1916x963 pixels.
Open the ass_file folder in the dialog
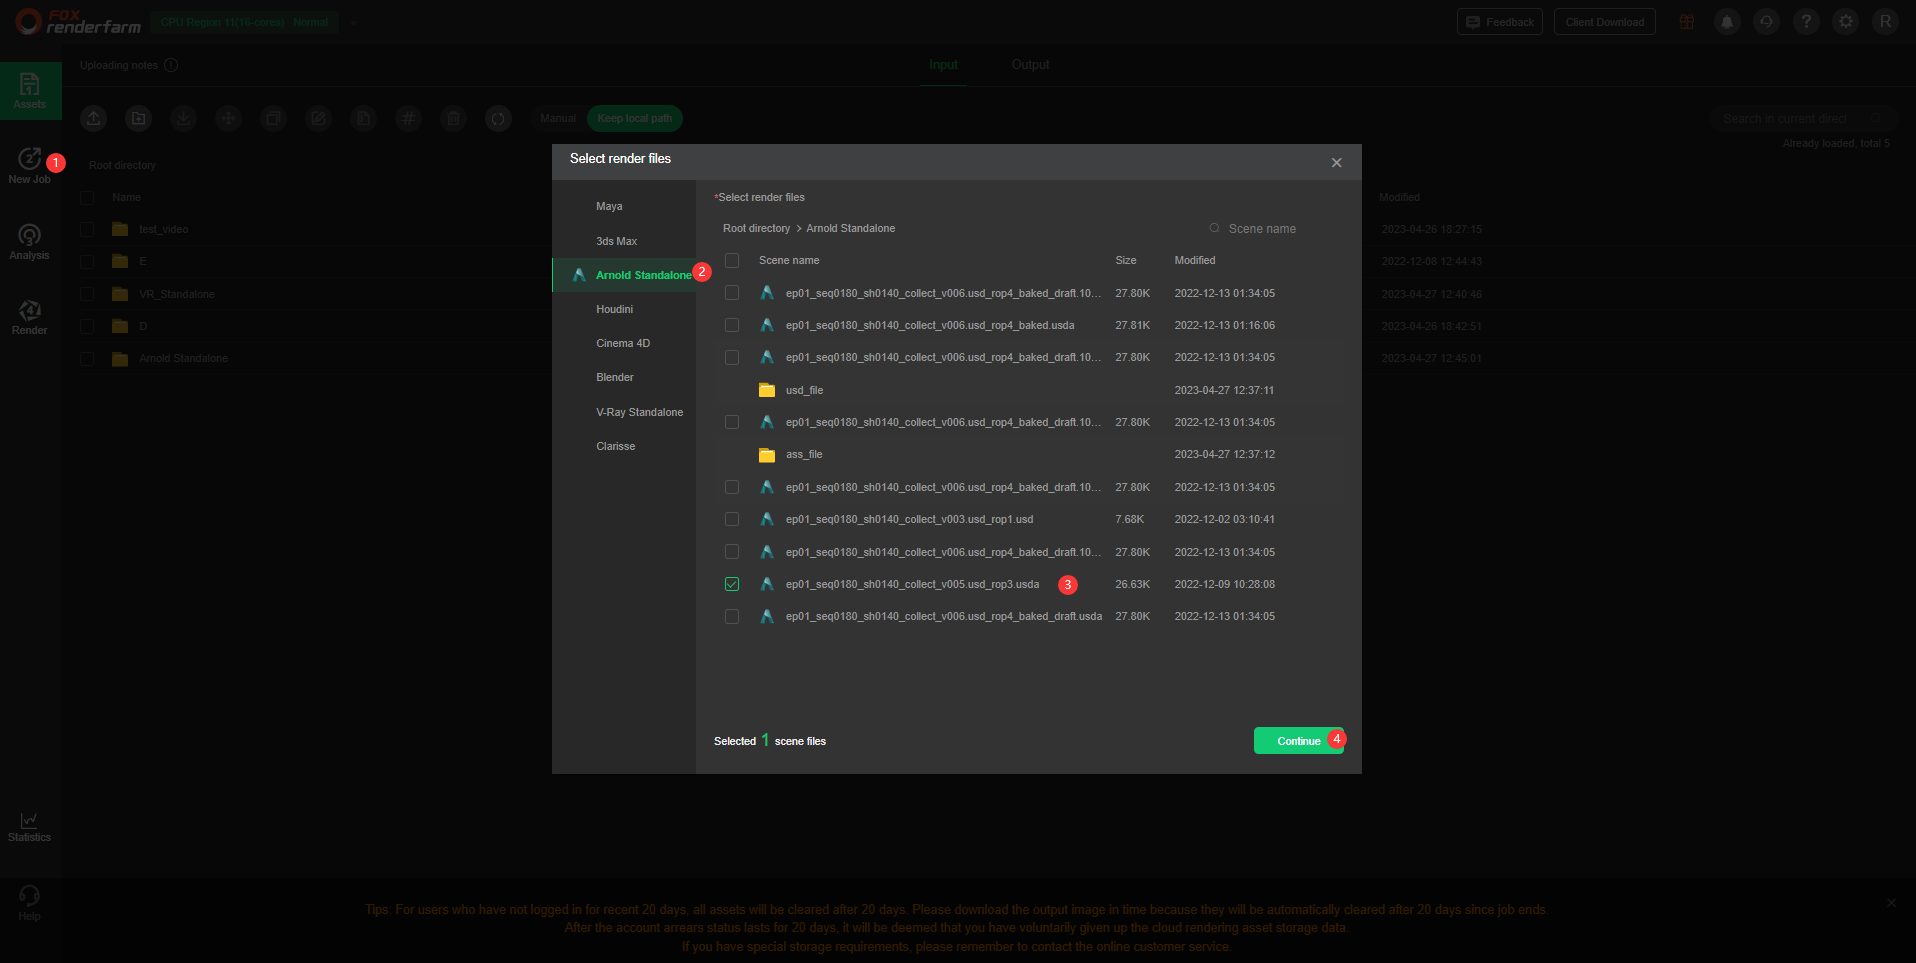point(804,454)
